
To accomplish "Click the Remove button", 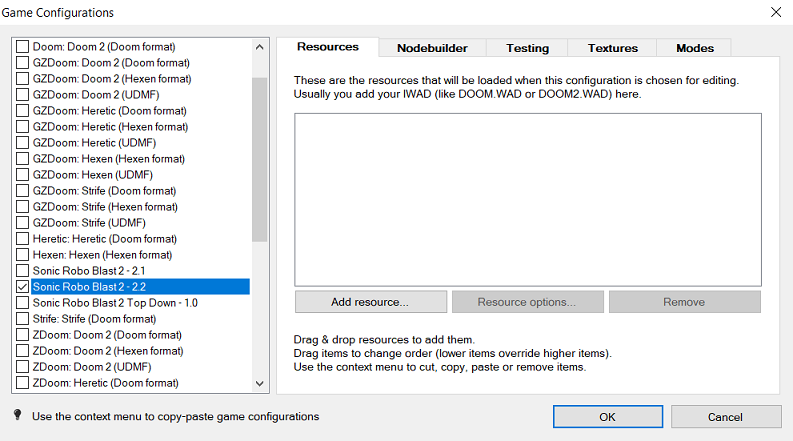I will (684, 302).
